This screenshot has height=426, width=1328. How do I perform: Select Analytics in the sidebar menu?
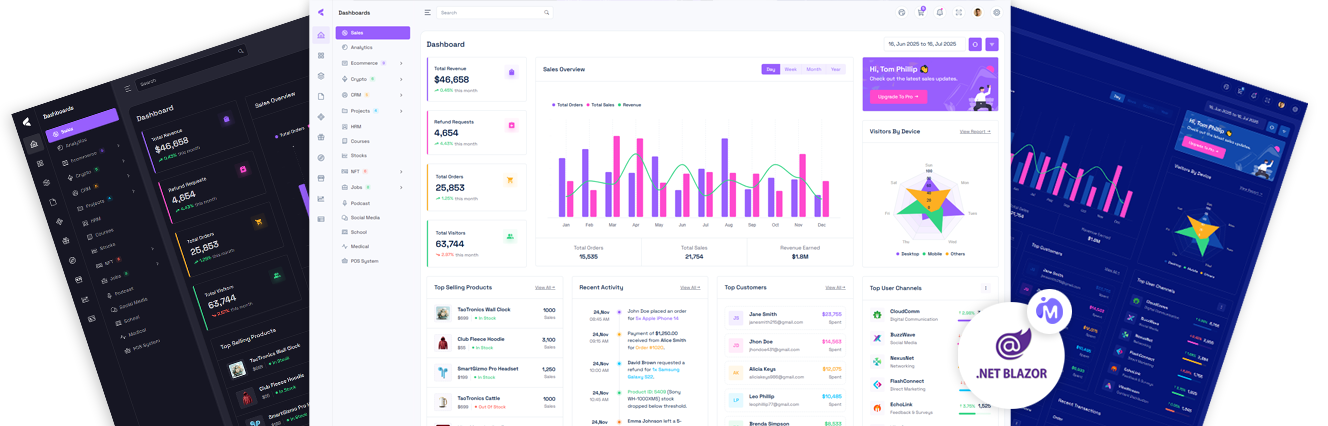click(x=361, y=47)
